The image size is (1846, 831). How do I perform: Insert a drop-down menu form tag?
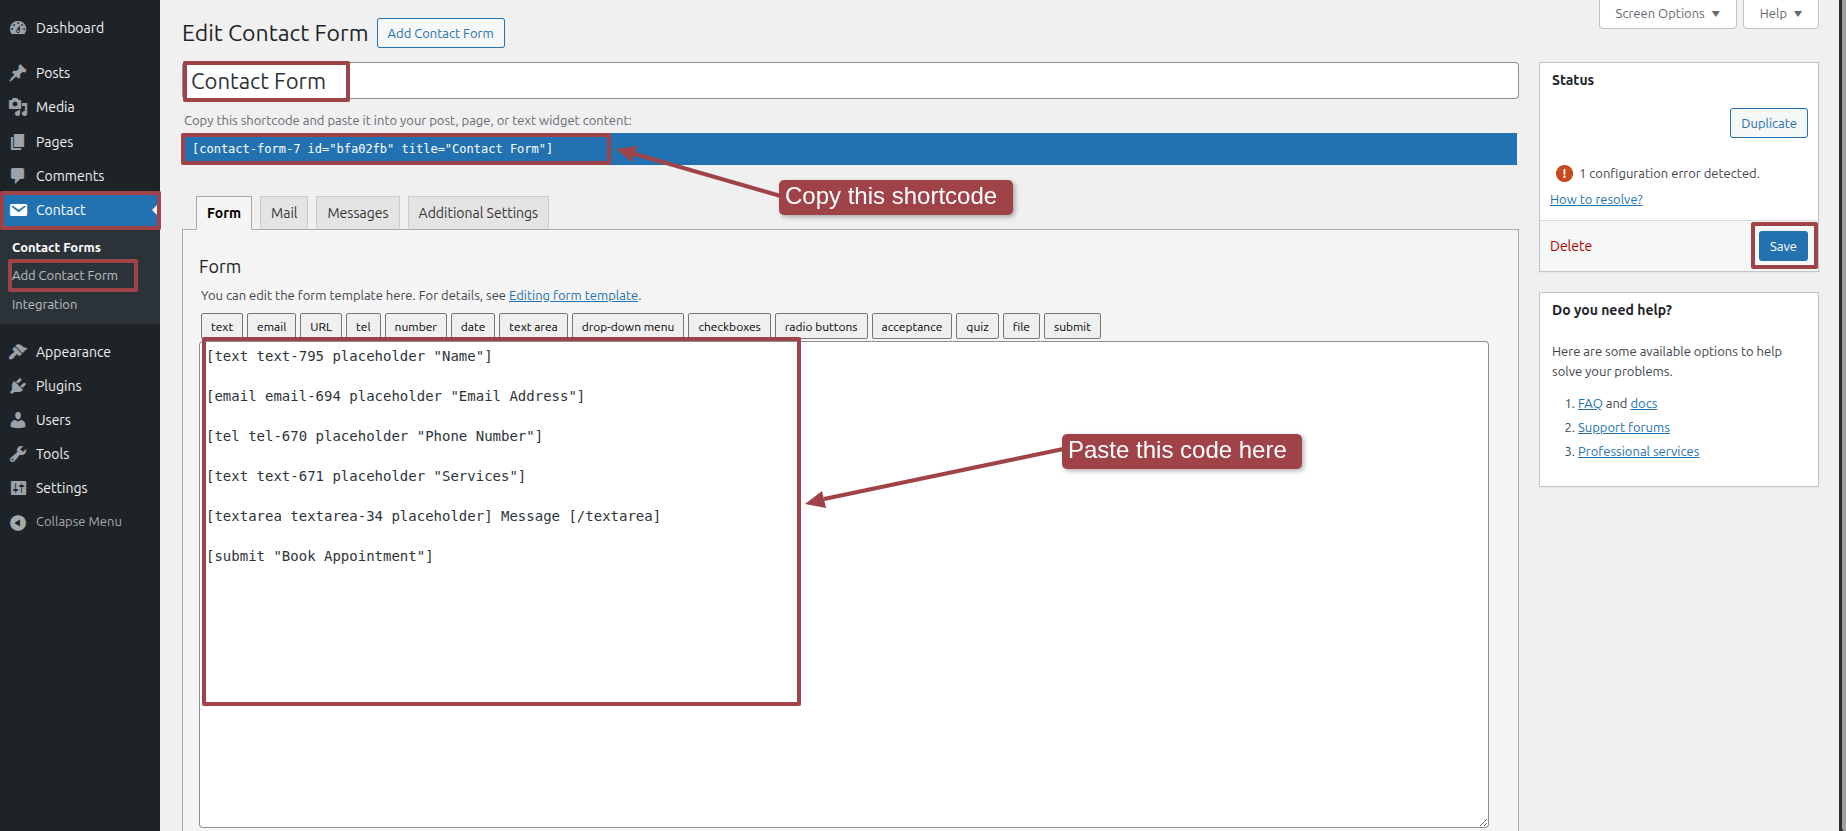click(628, 327)
